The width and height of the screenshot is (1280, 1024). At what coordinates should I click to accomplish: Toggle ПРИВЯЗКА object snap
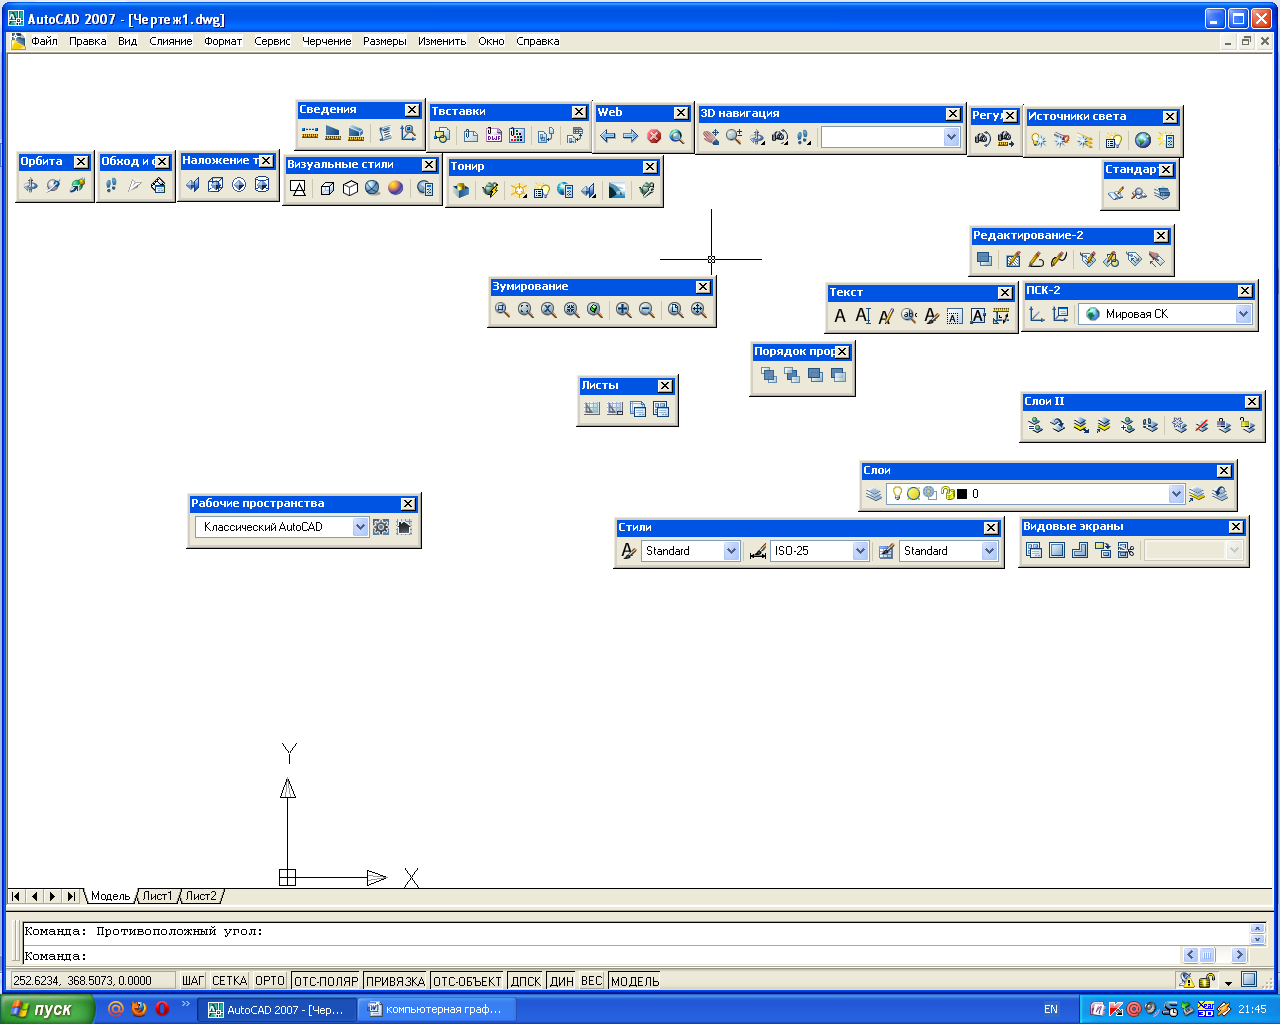[396, 981]
